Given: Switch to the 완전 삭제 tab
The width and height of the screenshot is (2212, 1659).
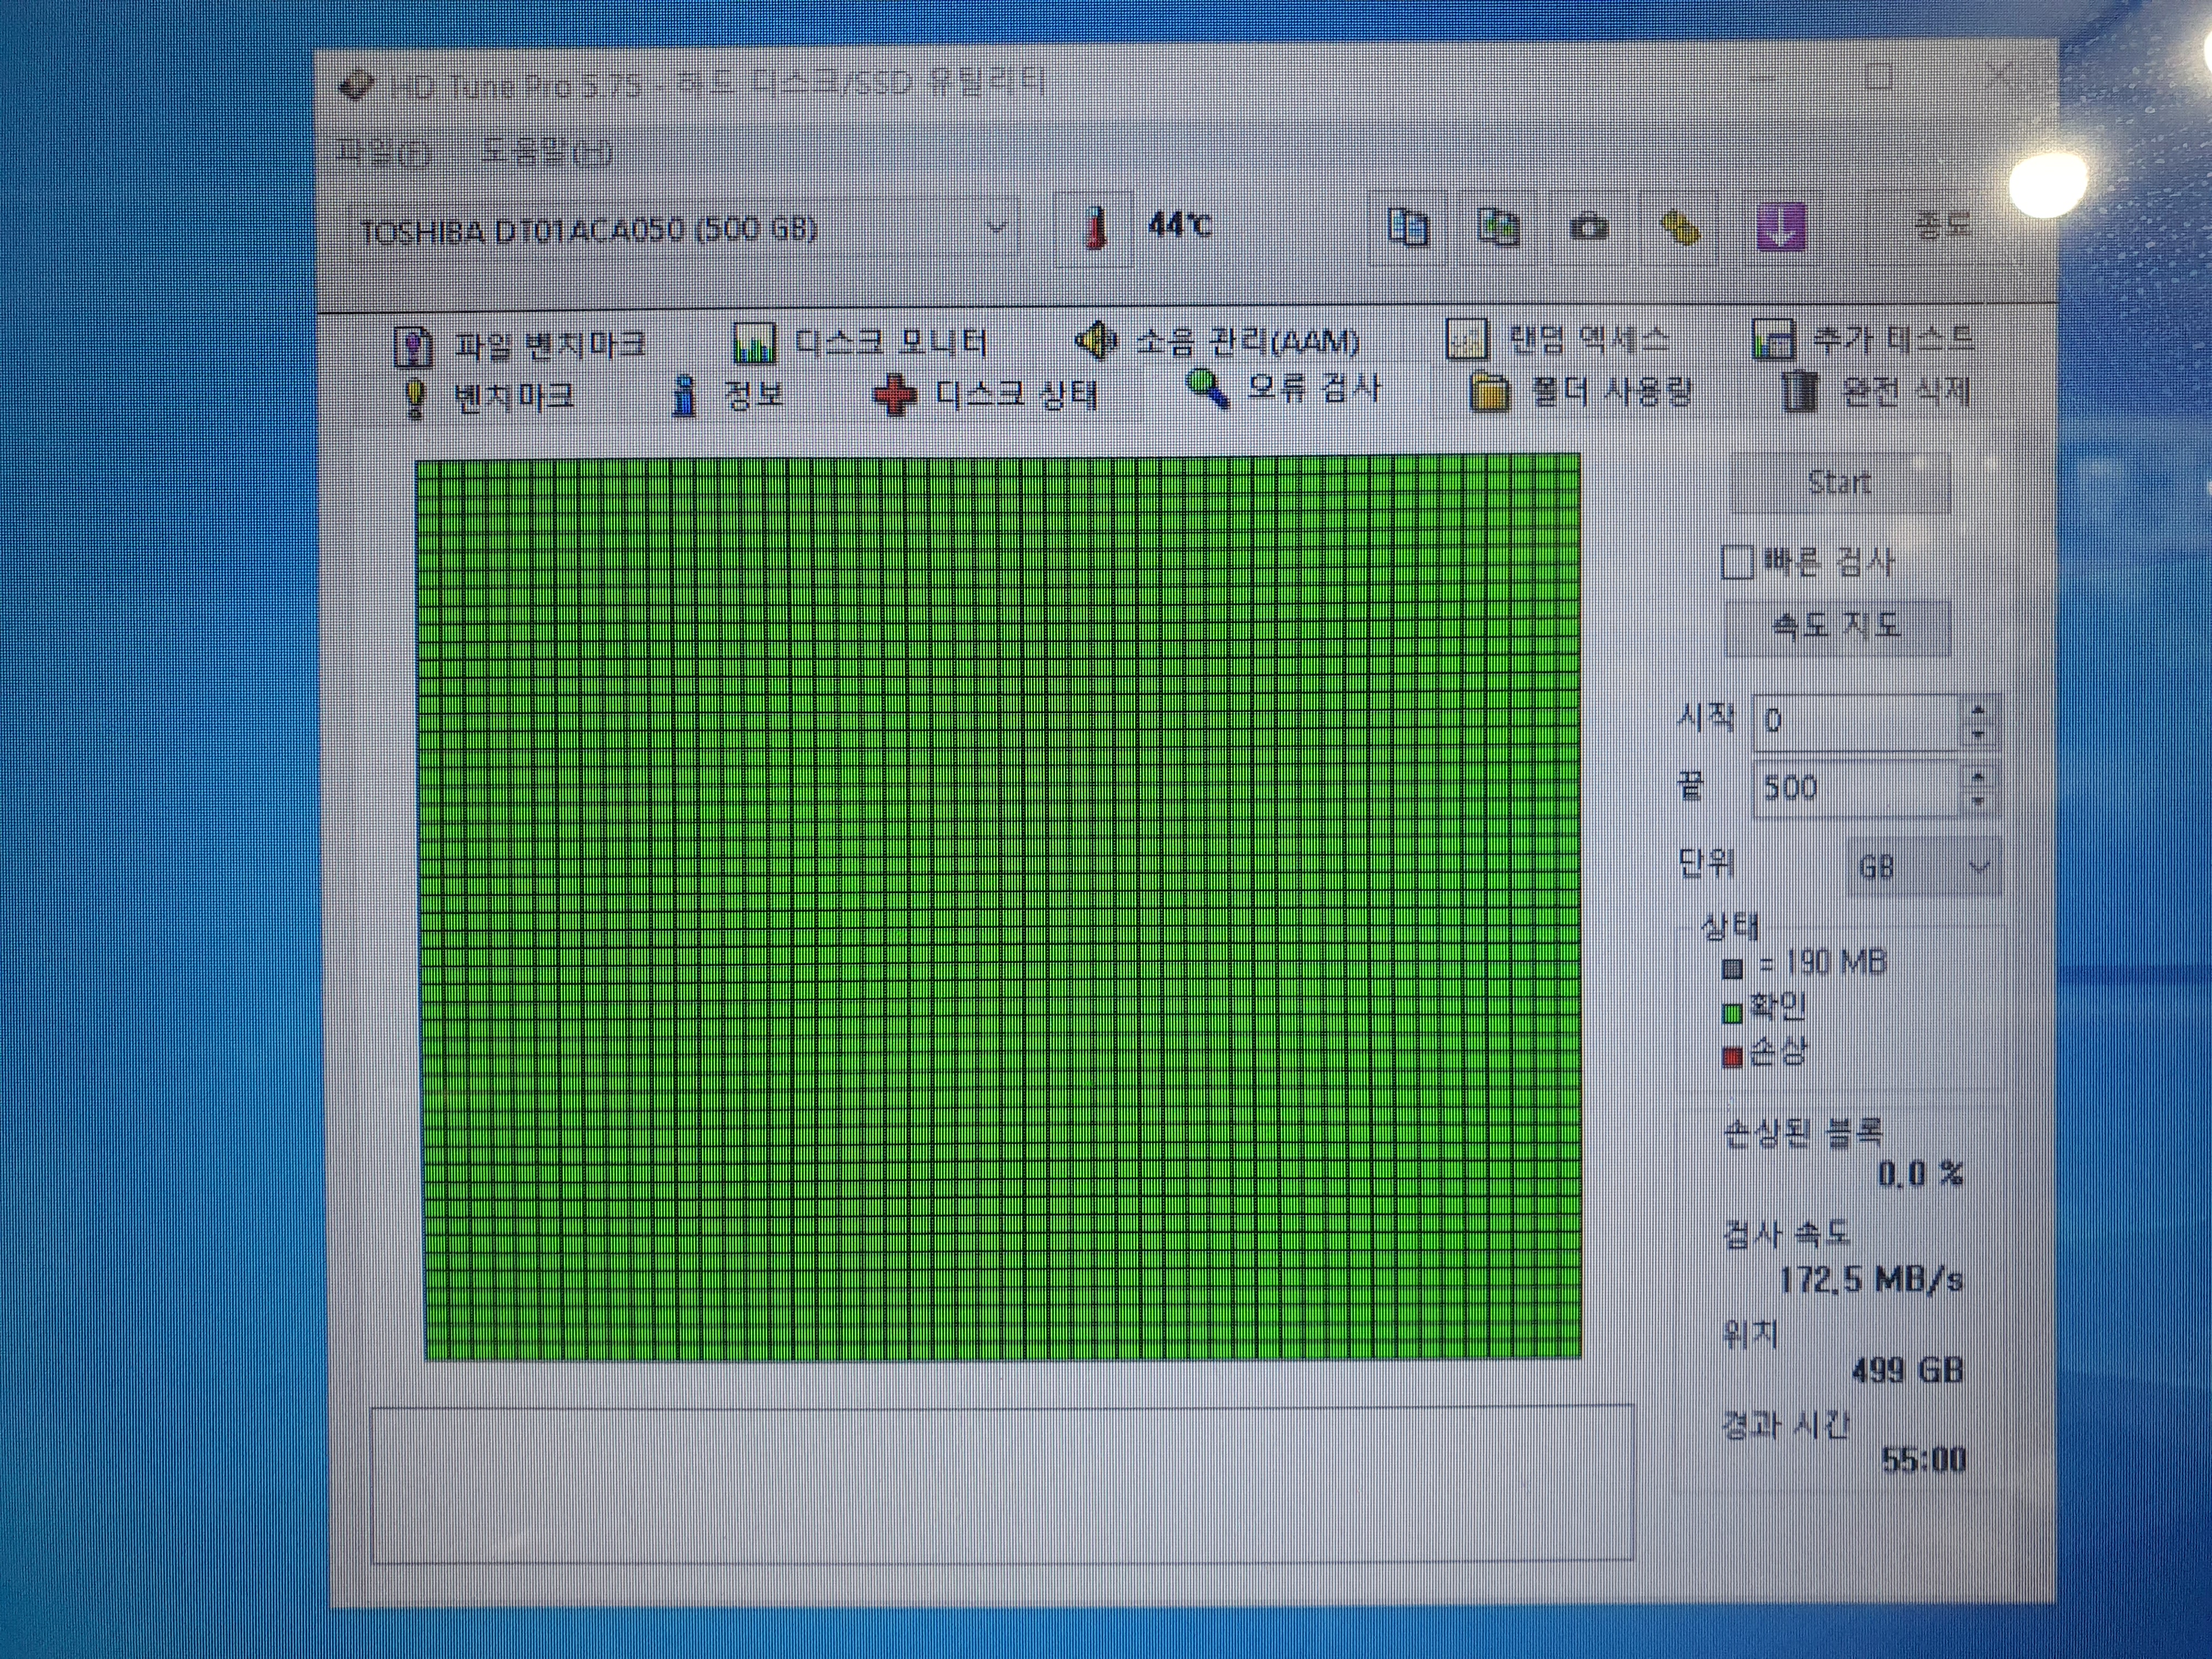Looking at the screenshot, I should click(1877, 391).
